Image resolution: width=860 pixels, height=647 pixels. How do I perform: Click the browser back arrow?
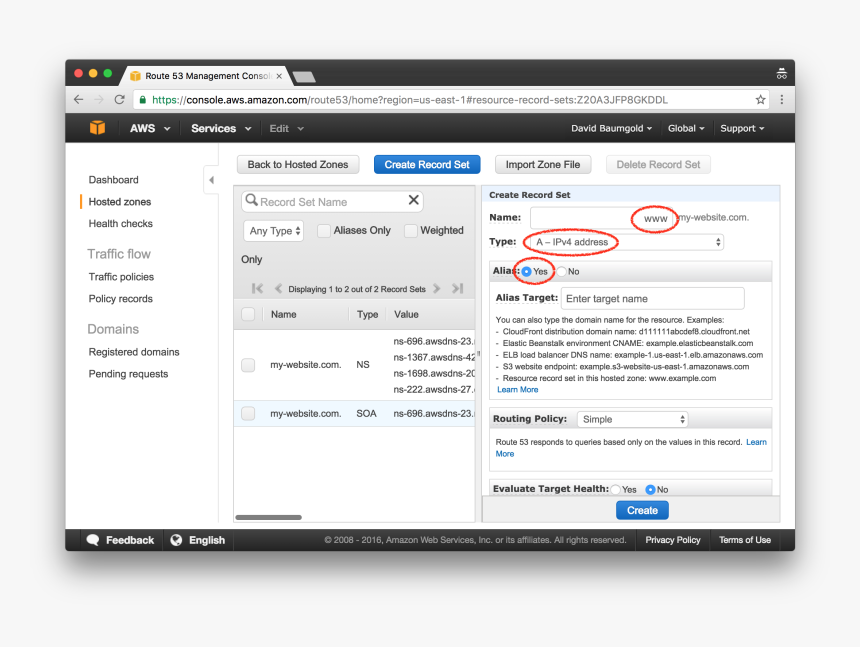[78, 100]
